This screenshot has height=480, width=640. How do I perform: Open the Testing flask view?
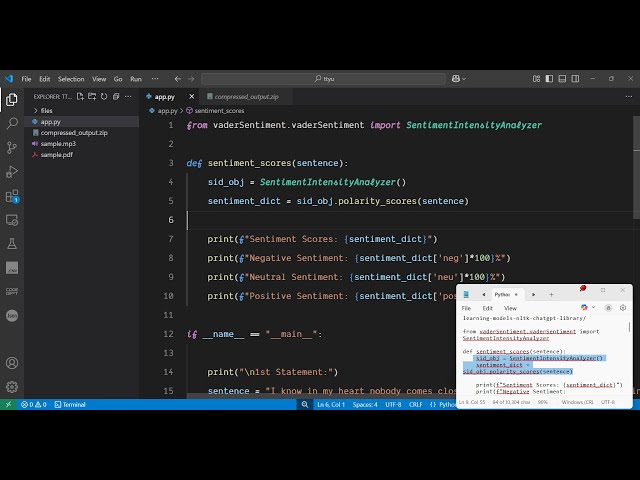point(12,244)
